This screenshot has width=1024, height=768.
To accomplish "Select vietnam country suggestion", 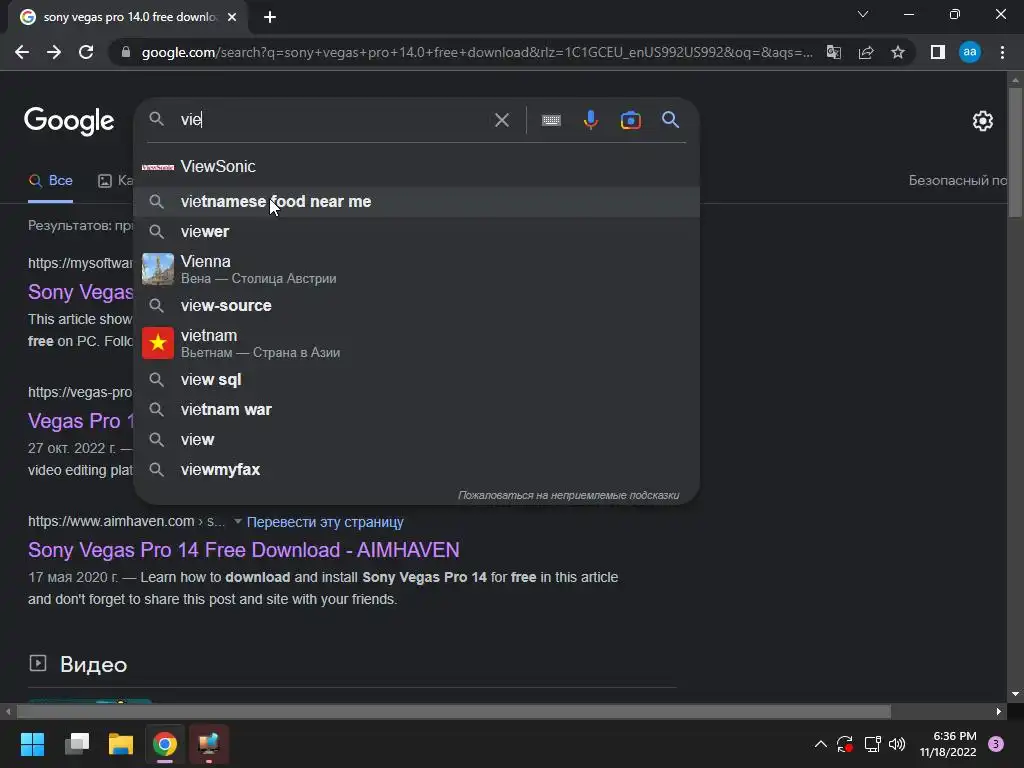I will (417, 343).
